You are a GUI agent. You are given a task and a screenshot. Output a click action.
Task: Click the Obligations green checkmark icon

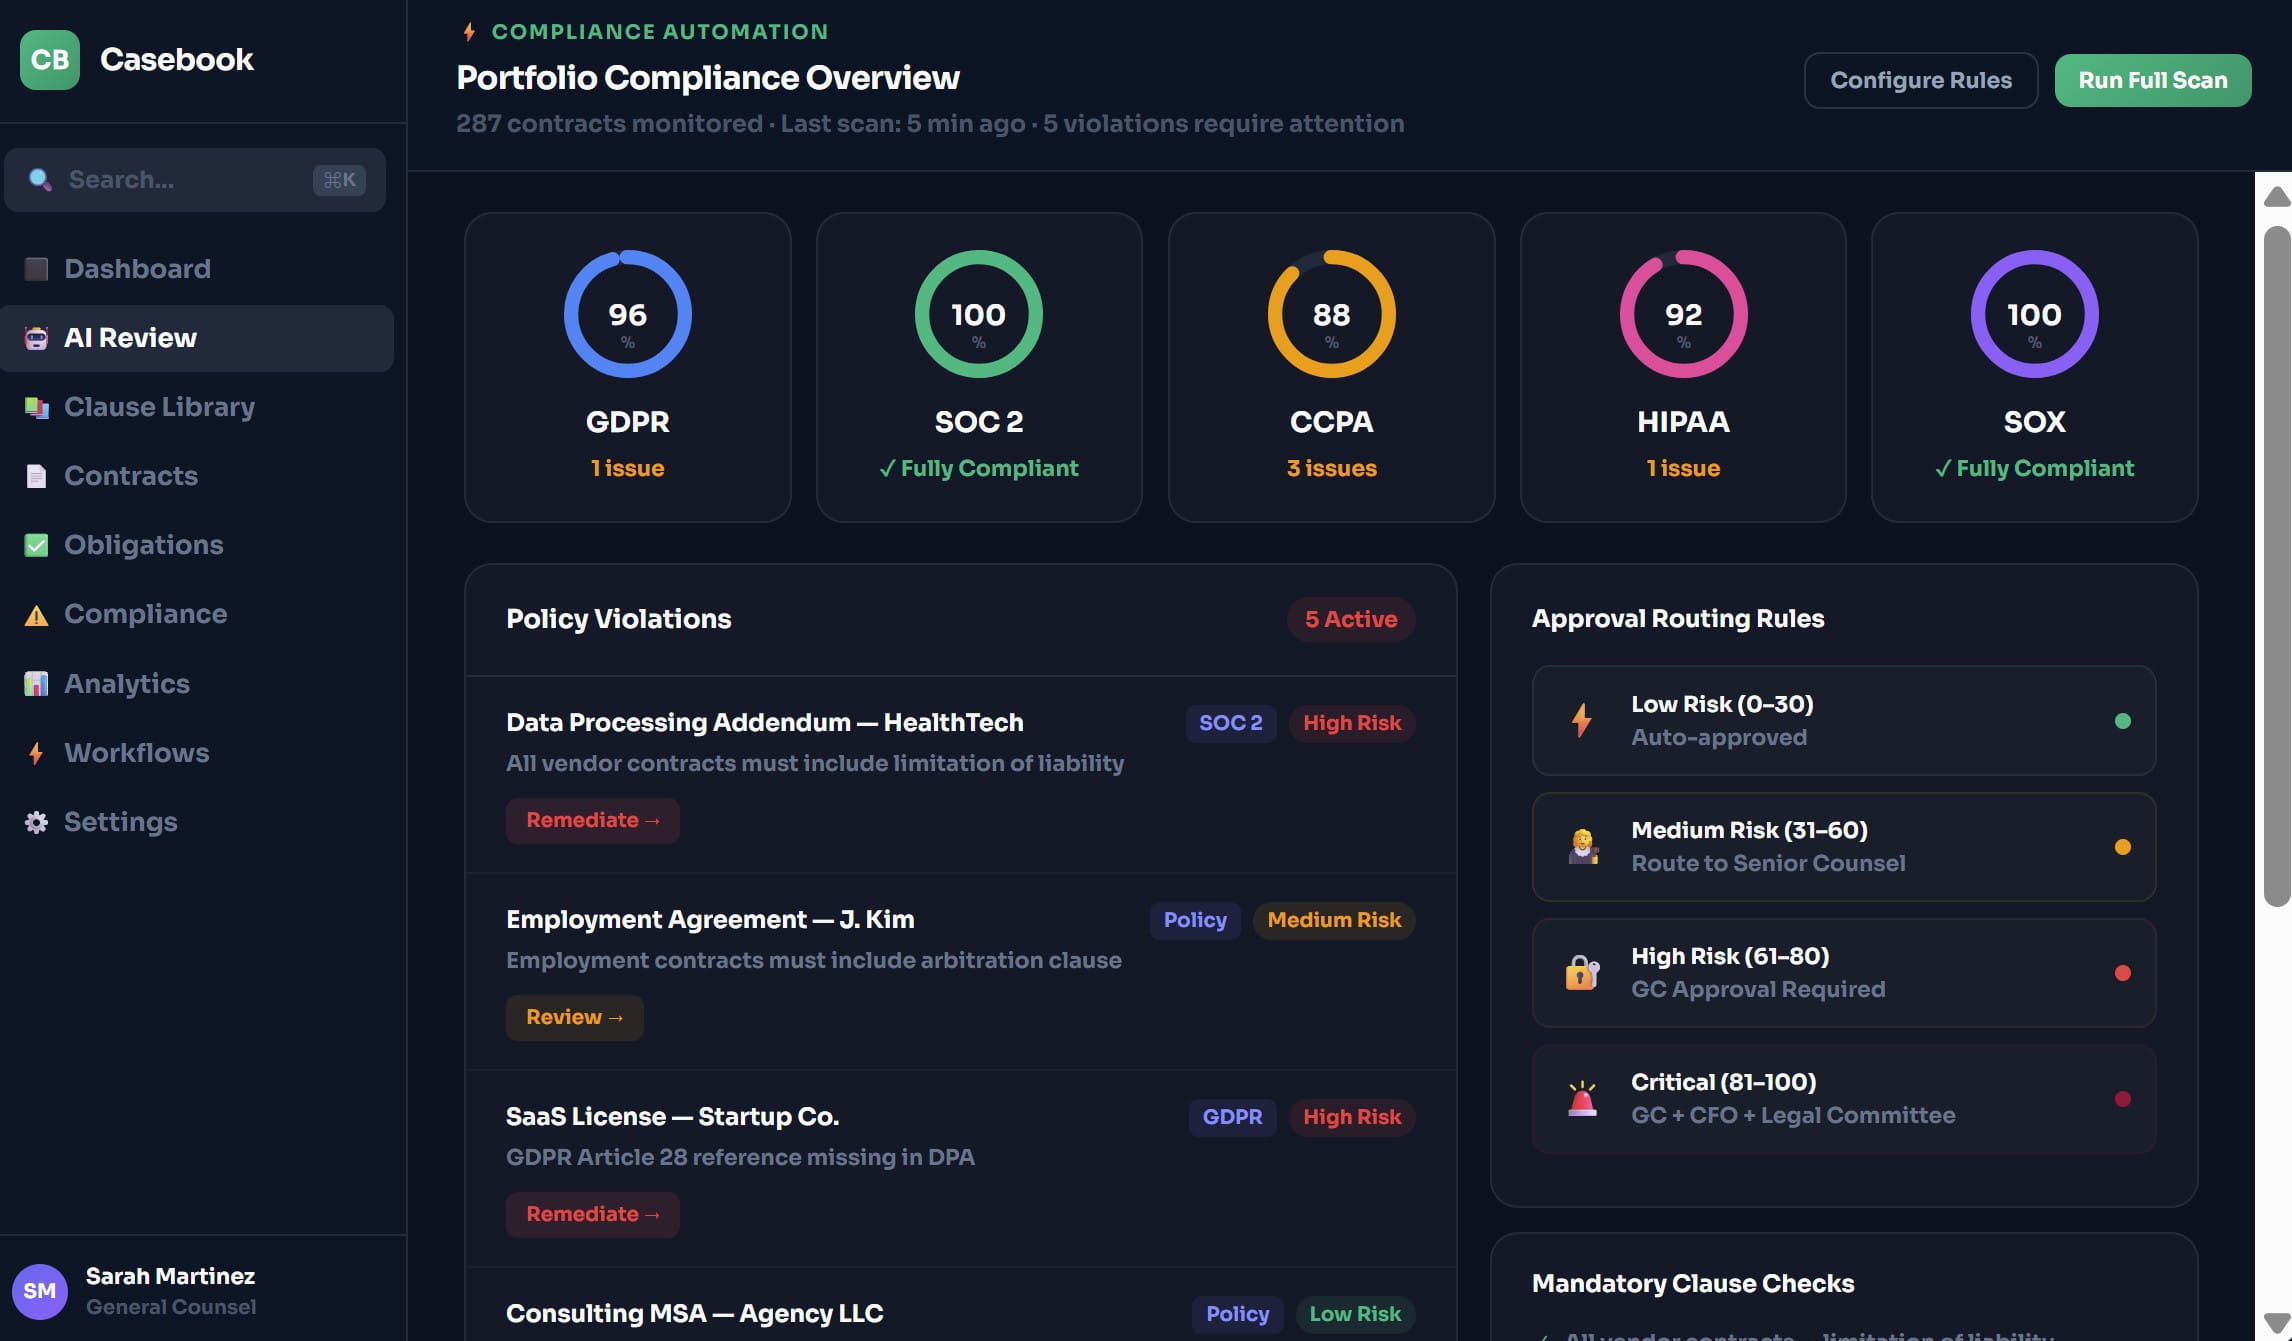(37, 545)
